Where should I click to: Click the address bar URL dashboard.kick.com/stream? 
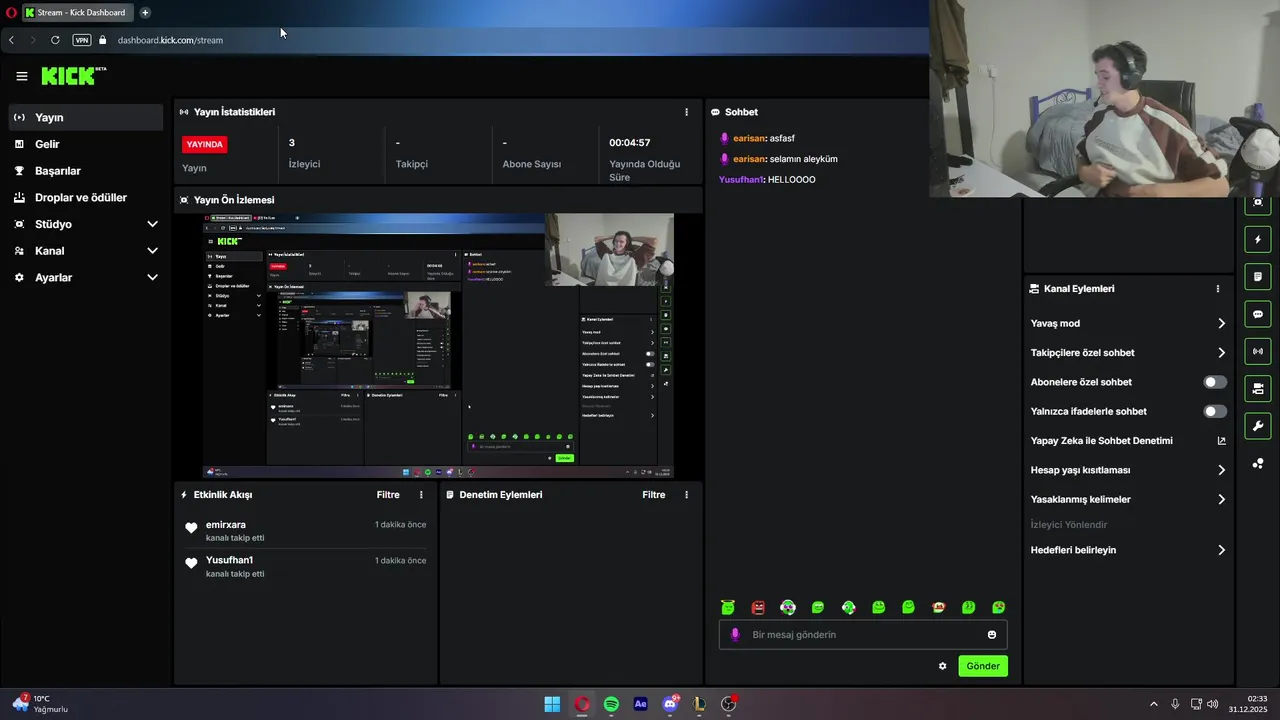click(170, 40)
